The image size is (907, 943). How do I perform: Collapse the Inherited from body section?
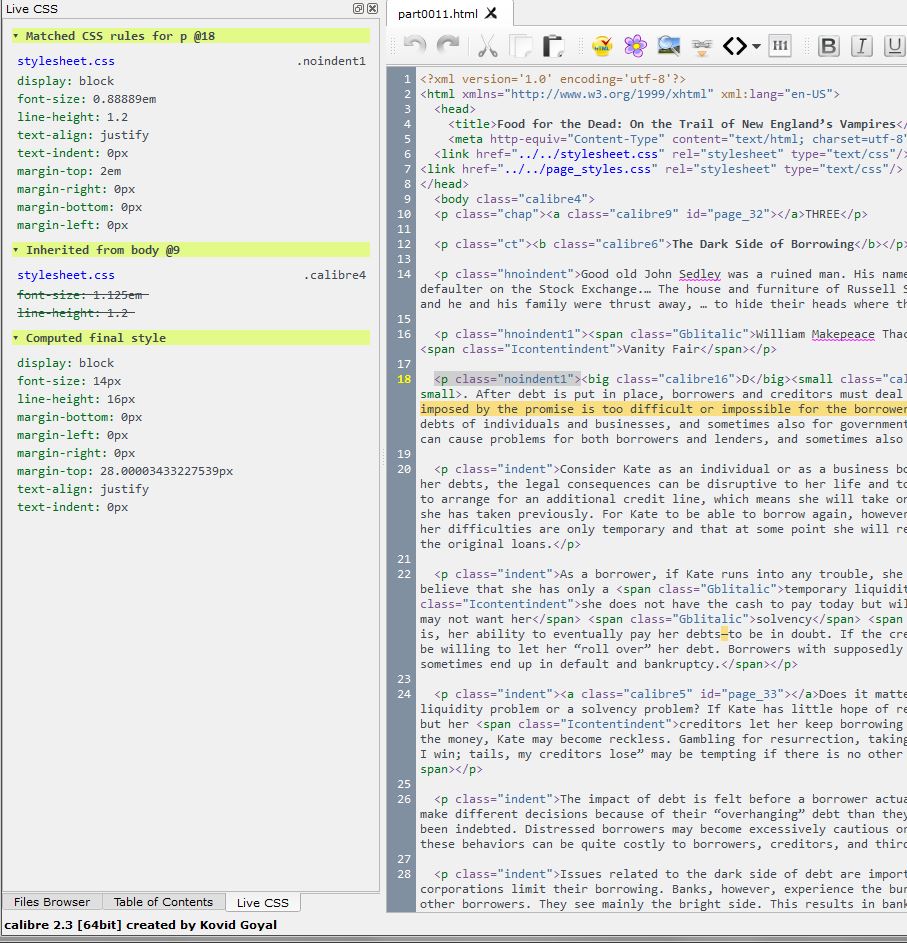(16, 250)
